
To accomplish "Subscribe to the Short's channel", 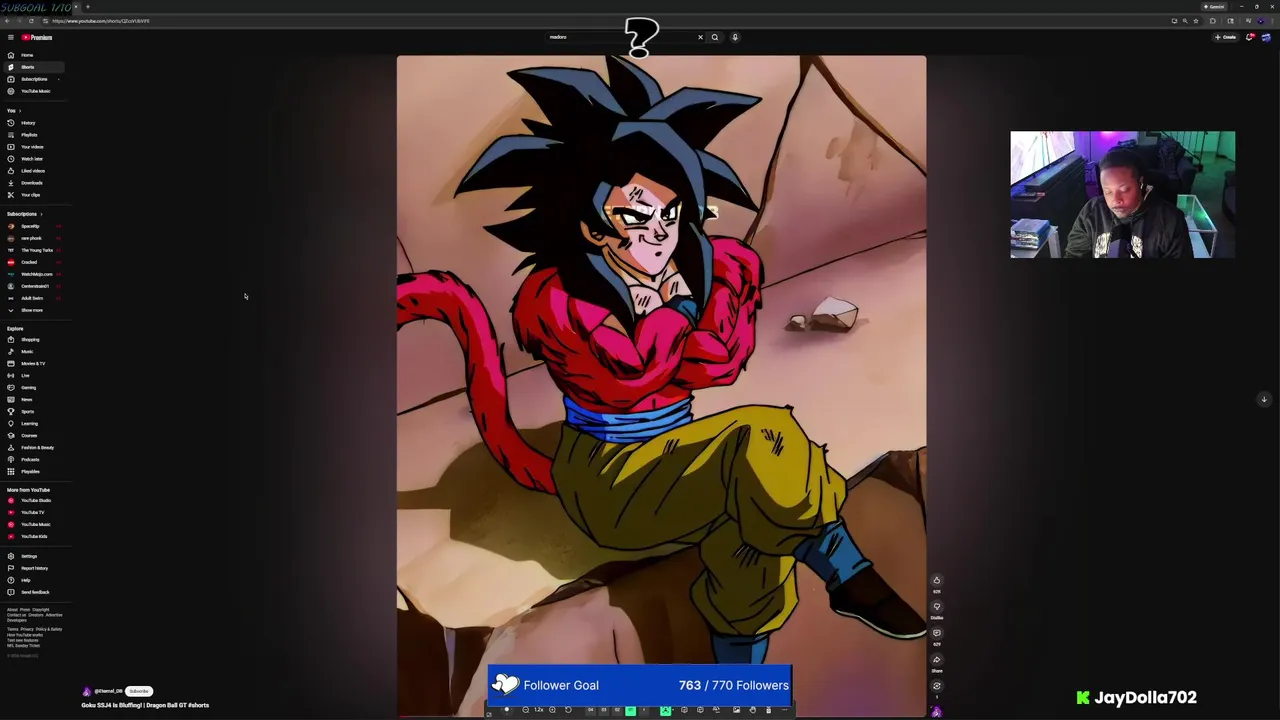I will point(139,691).
